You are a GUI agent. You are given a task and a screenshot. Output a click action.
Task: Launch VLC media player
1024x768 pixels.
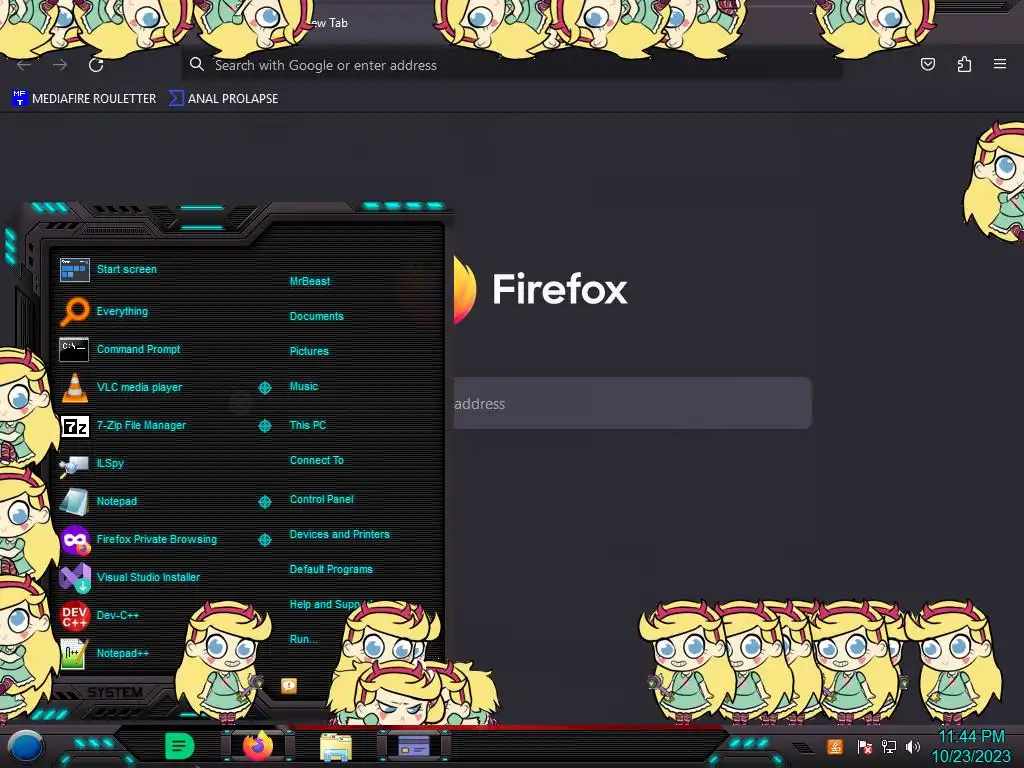[x=121, y=387]
